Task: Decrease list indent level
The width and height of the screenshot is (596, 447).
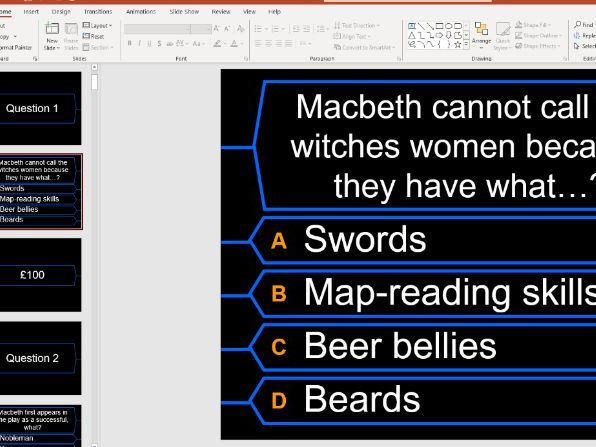Action: pos(296,29)
